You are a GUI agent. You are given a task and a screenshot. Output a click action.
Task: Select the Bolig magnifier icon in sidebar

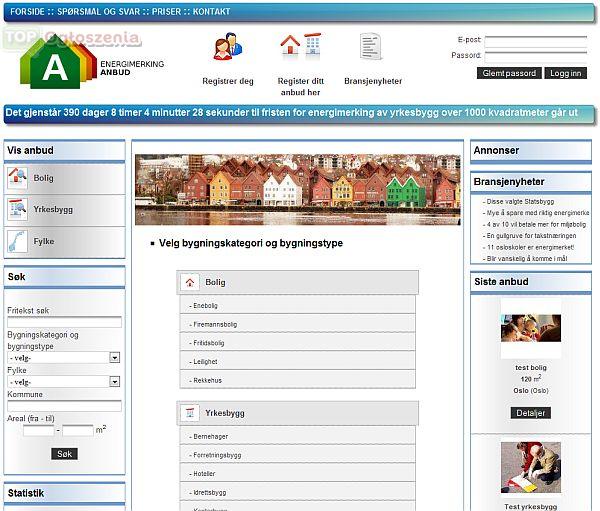(18, 178)
